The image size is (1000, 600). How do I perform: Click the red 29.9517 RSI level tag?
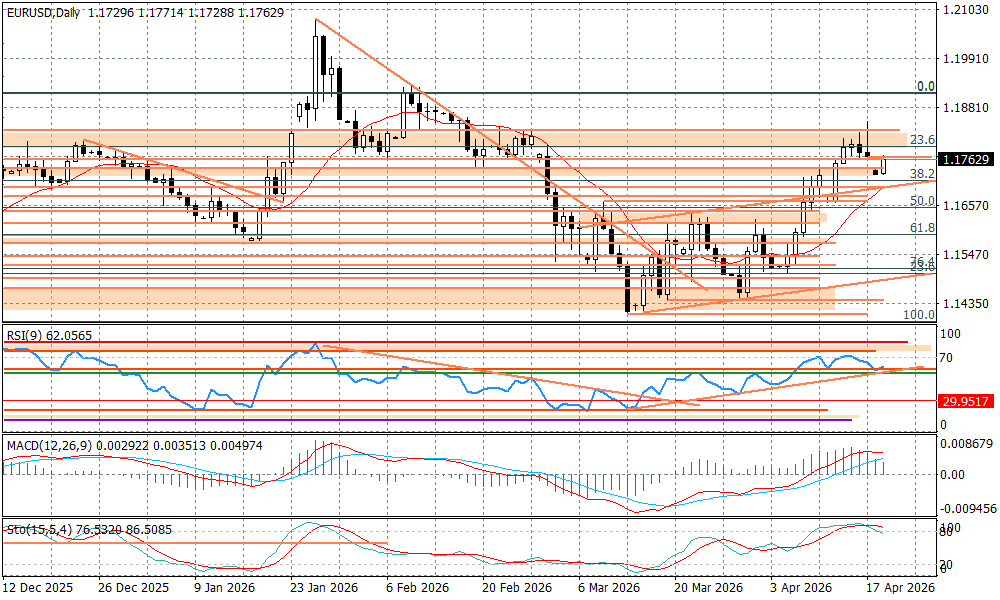click(x=965, y=401)
